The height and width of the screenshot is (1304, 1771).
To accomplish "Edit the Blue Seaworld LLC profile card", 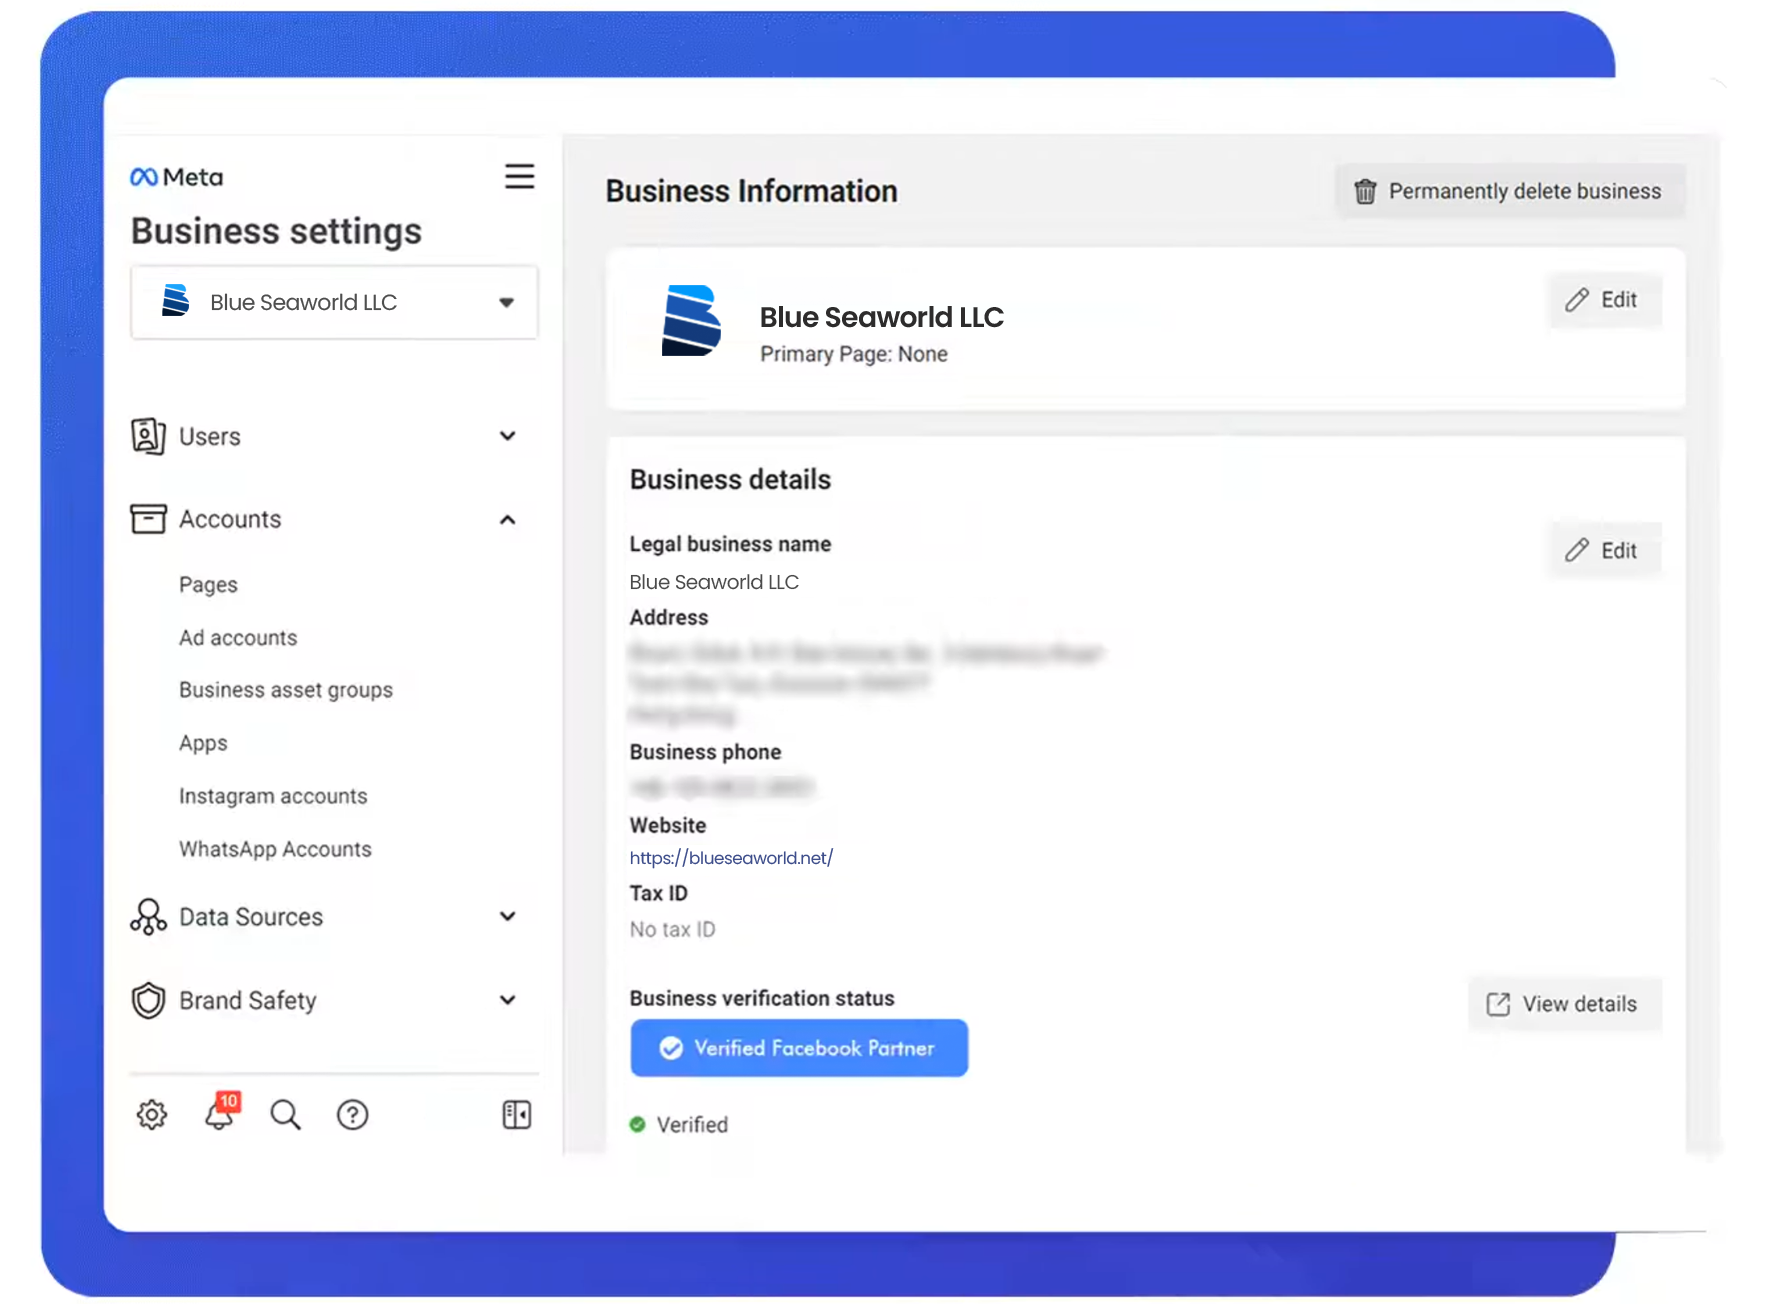I will point(1604,300).
